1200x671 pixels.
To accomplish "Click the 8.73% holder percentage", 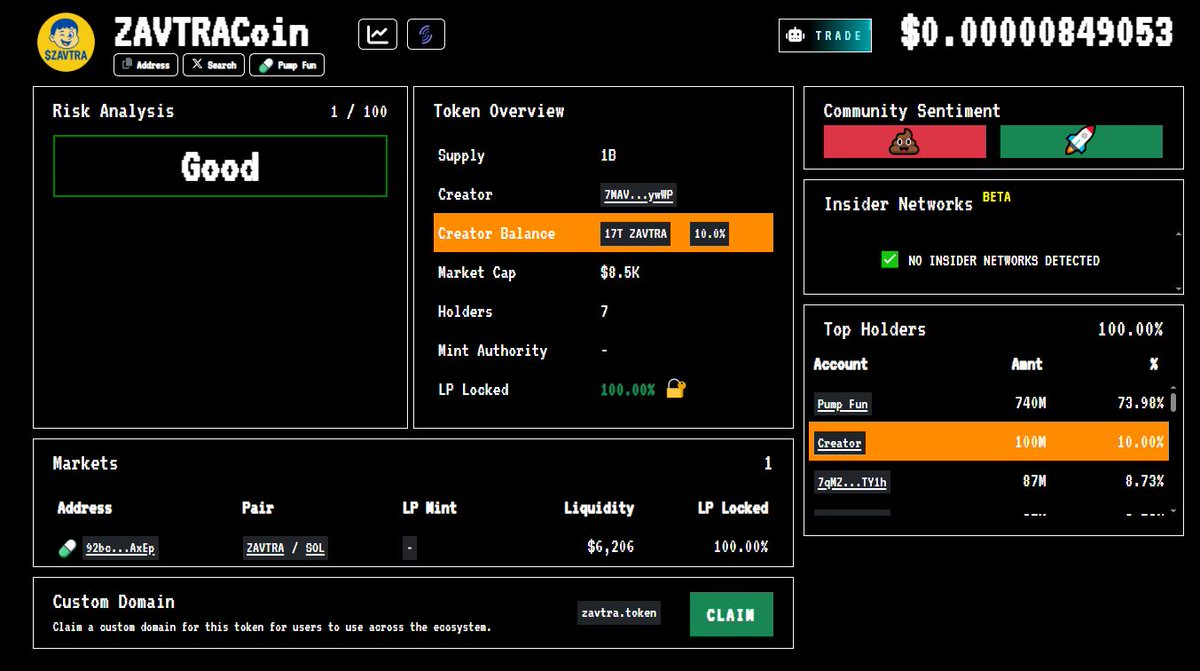I will (x=1144, y=482).
